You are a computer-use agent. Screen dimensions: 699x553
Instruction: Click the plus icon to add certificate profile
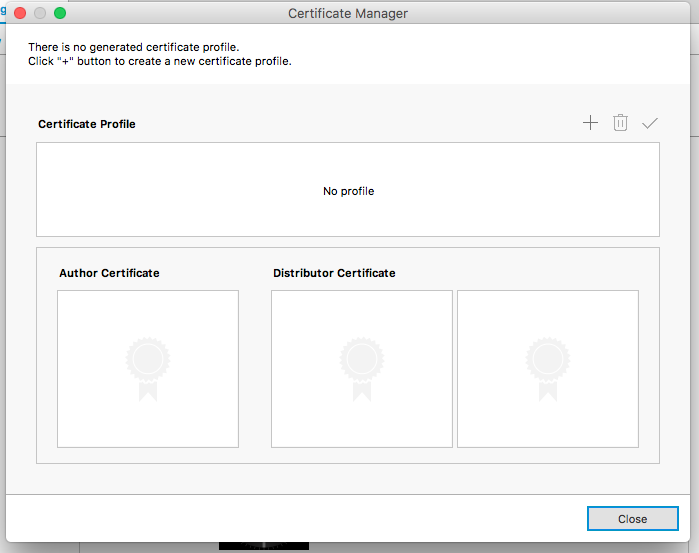tap(590, 123)
